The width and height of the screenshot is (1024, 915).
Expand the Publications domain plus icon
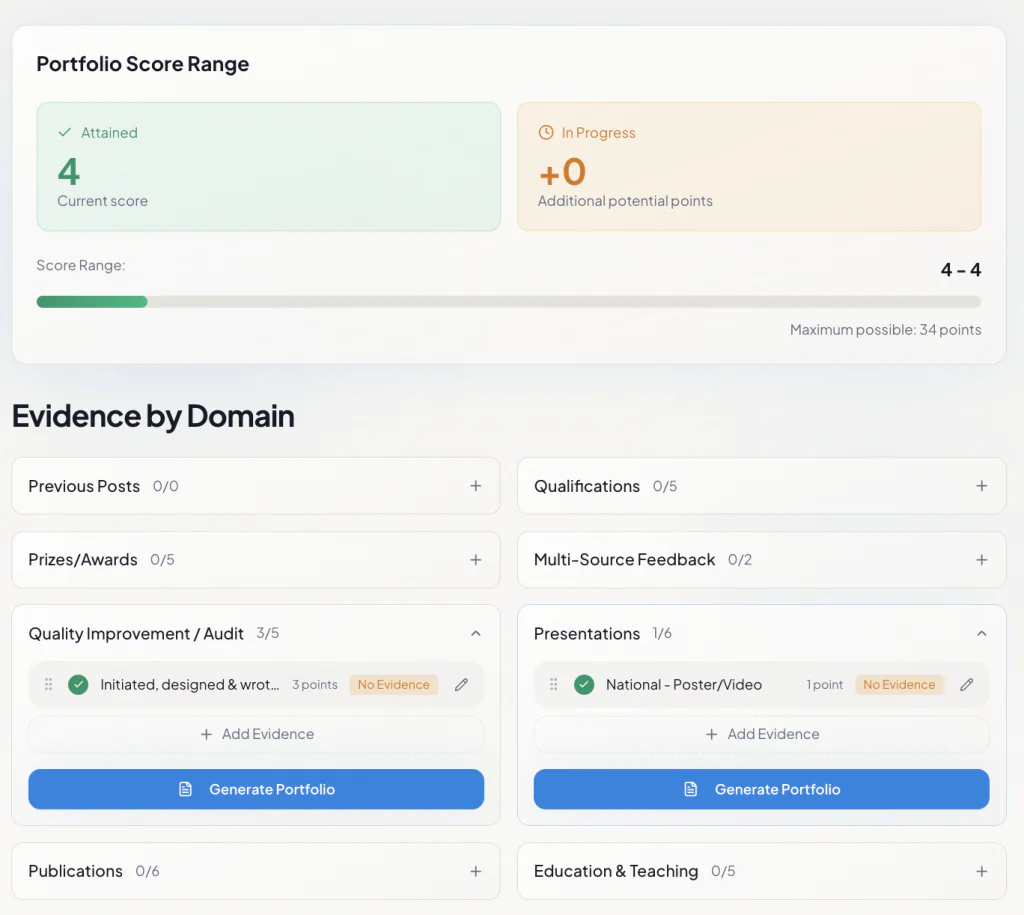(475, 871)
